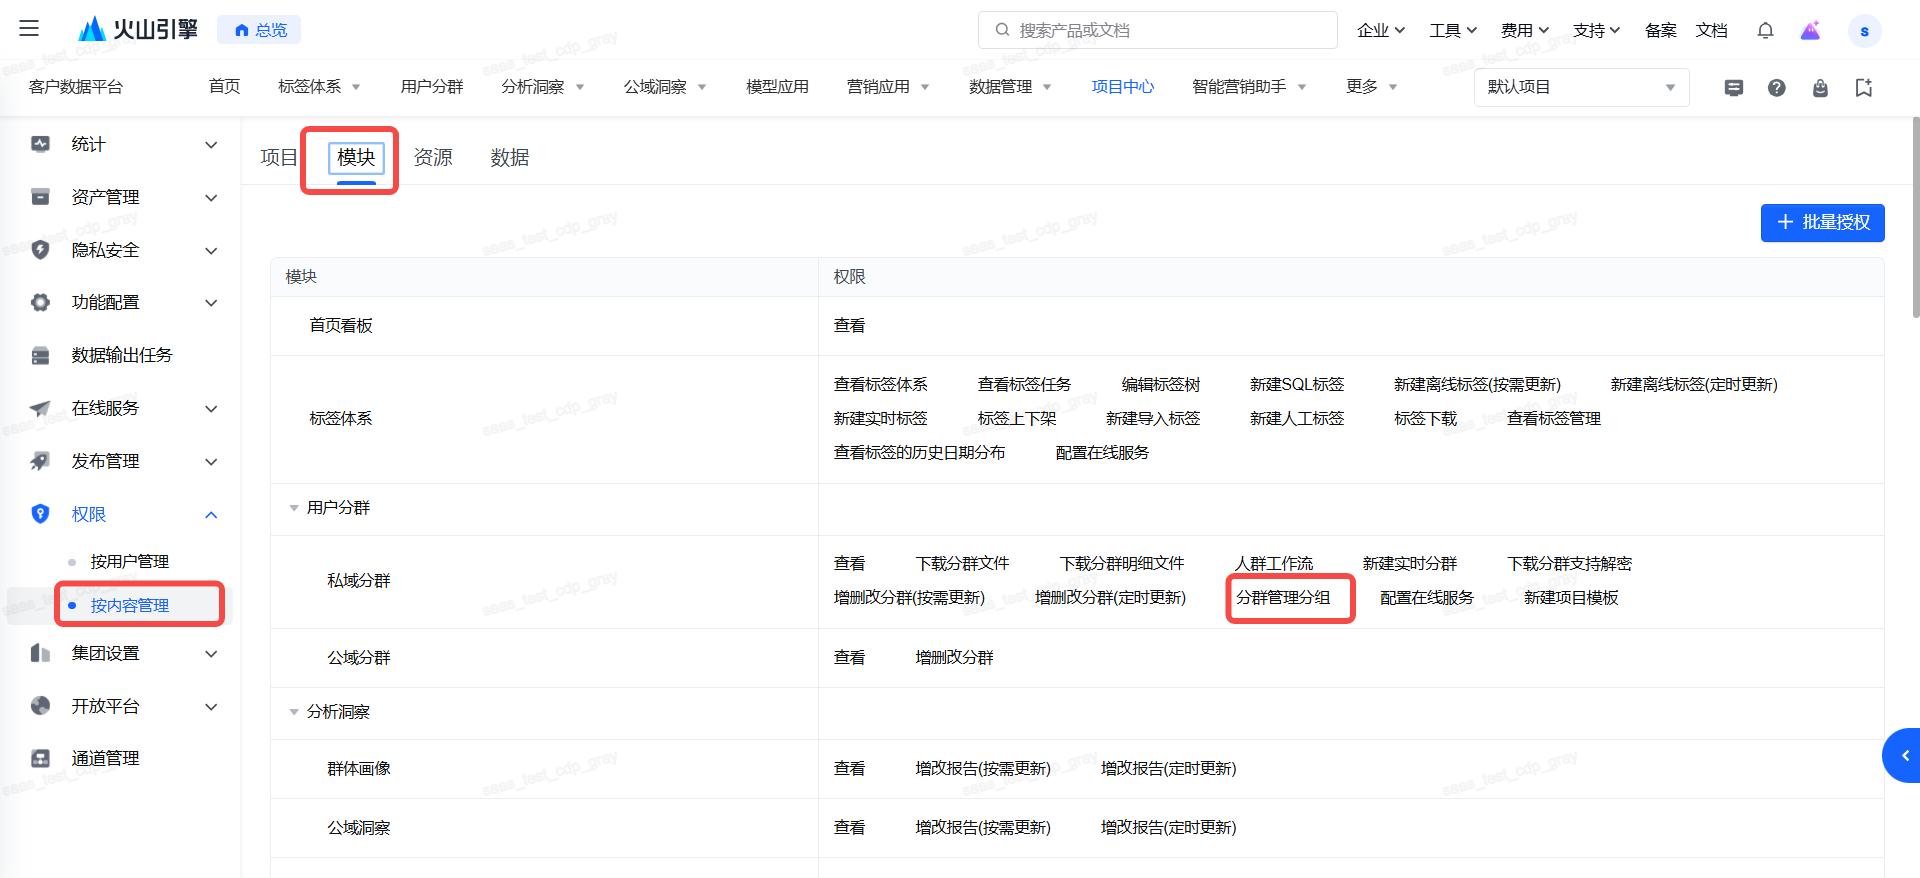Open the hamburger menu icon
The height and width of the screenshot is (878, 1920).
tap(29, 29)
